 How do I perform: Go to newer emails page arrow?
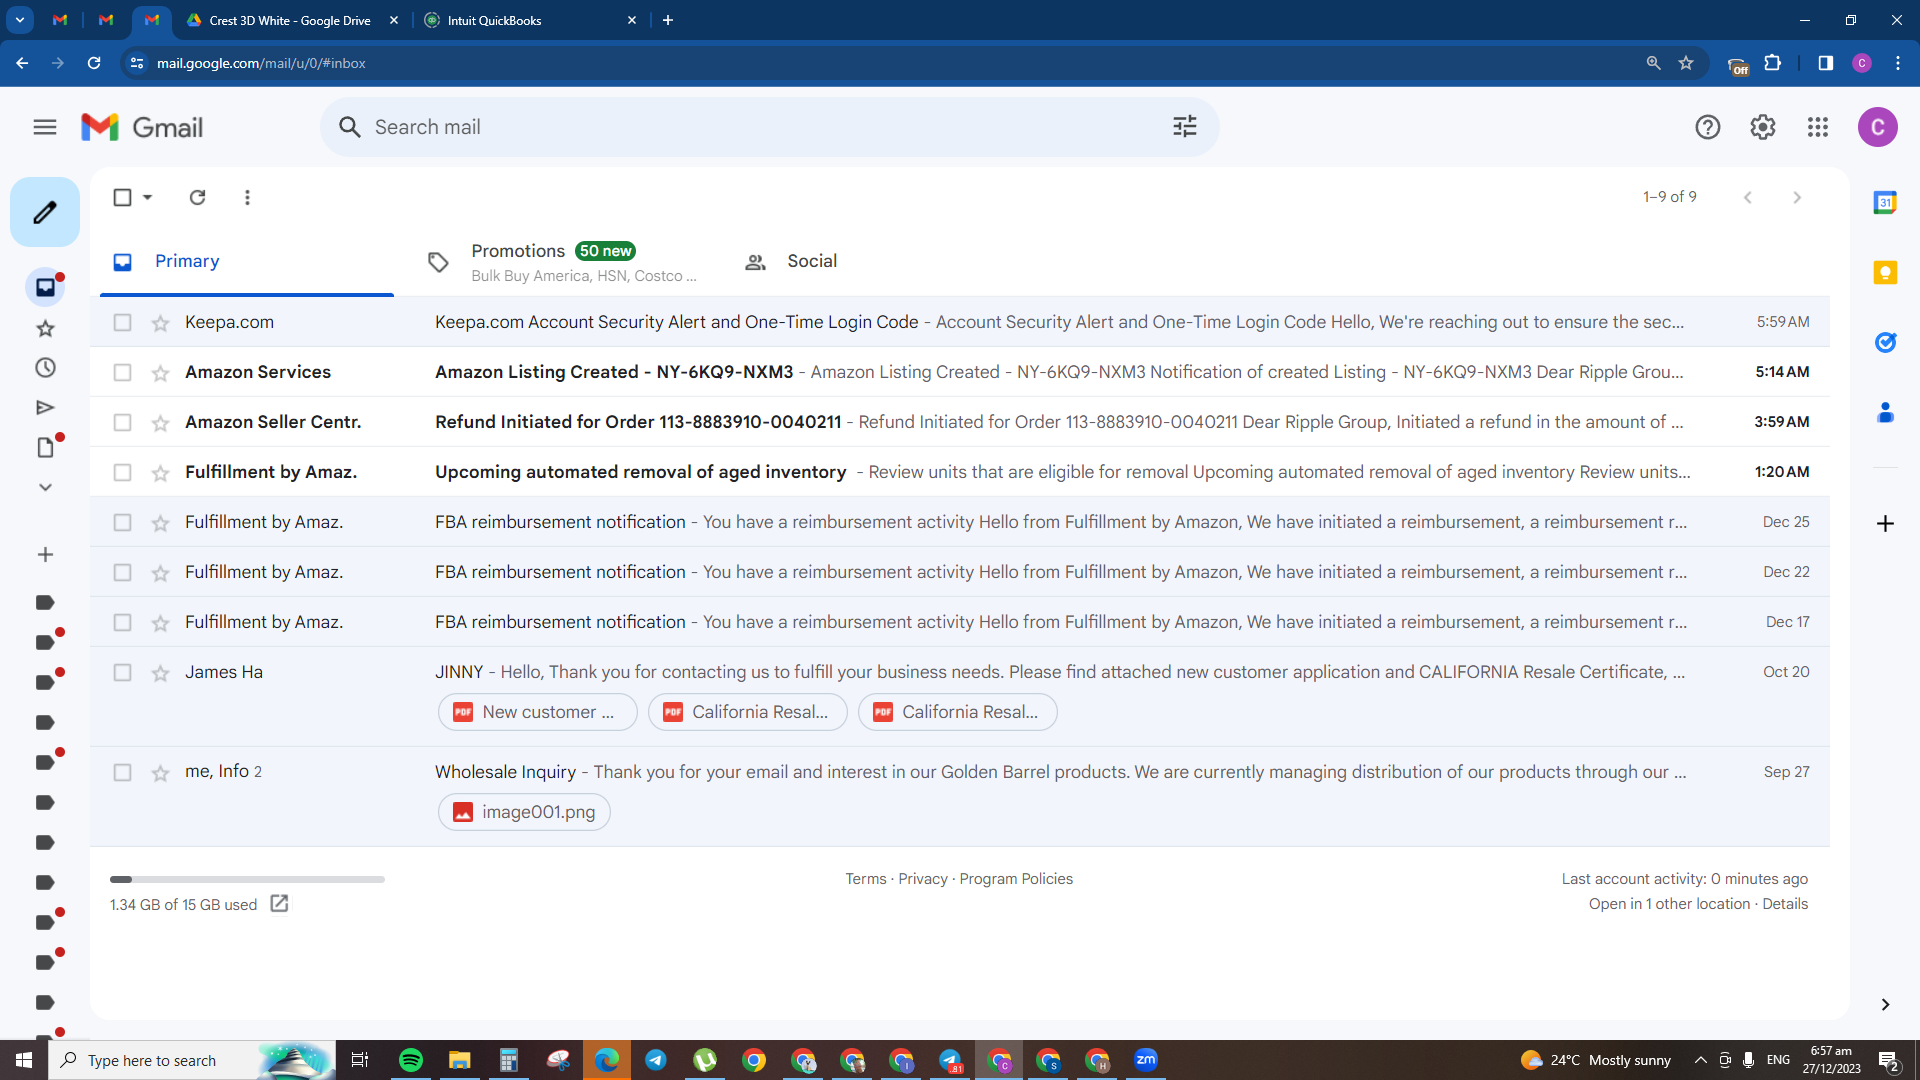tap(1748, 197)
